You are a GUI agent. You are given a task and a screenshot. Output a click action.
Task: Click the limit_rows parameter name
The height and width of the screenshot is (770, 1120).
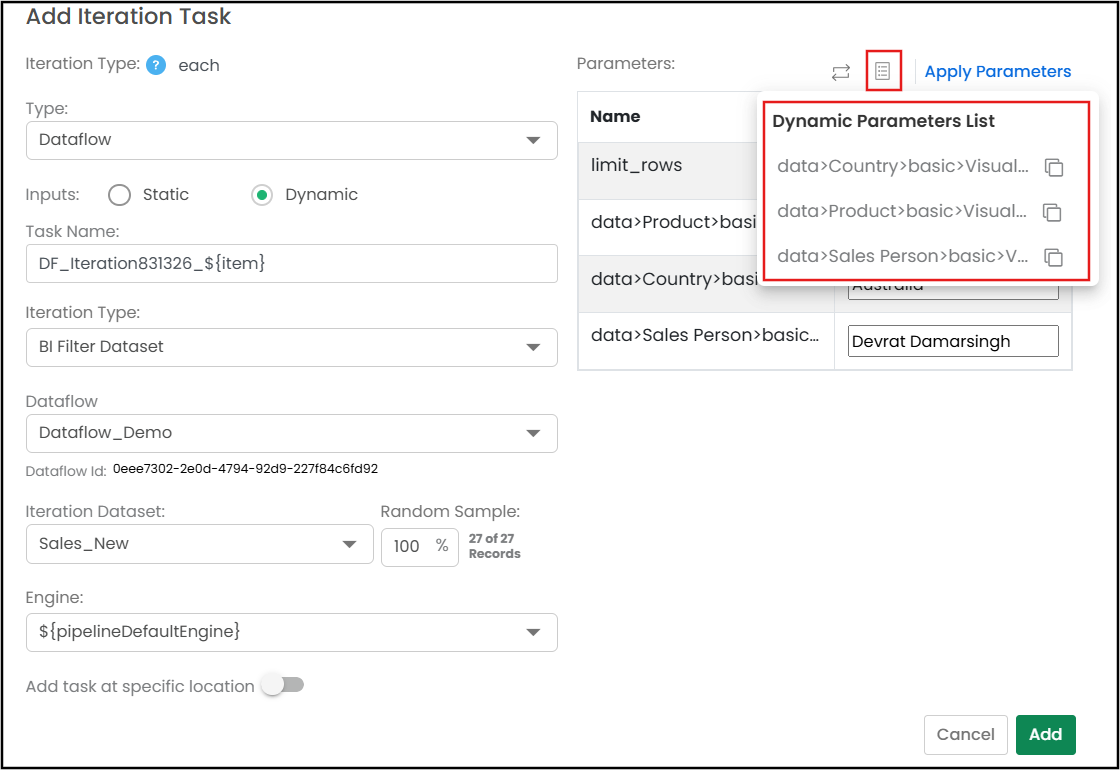(636, 165)
